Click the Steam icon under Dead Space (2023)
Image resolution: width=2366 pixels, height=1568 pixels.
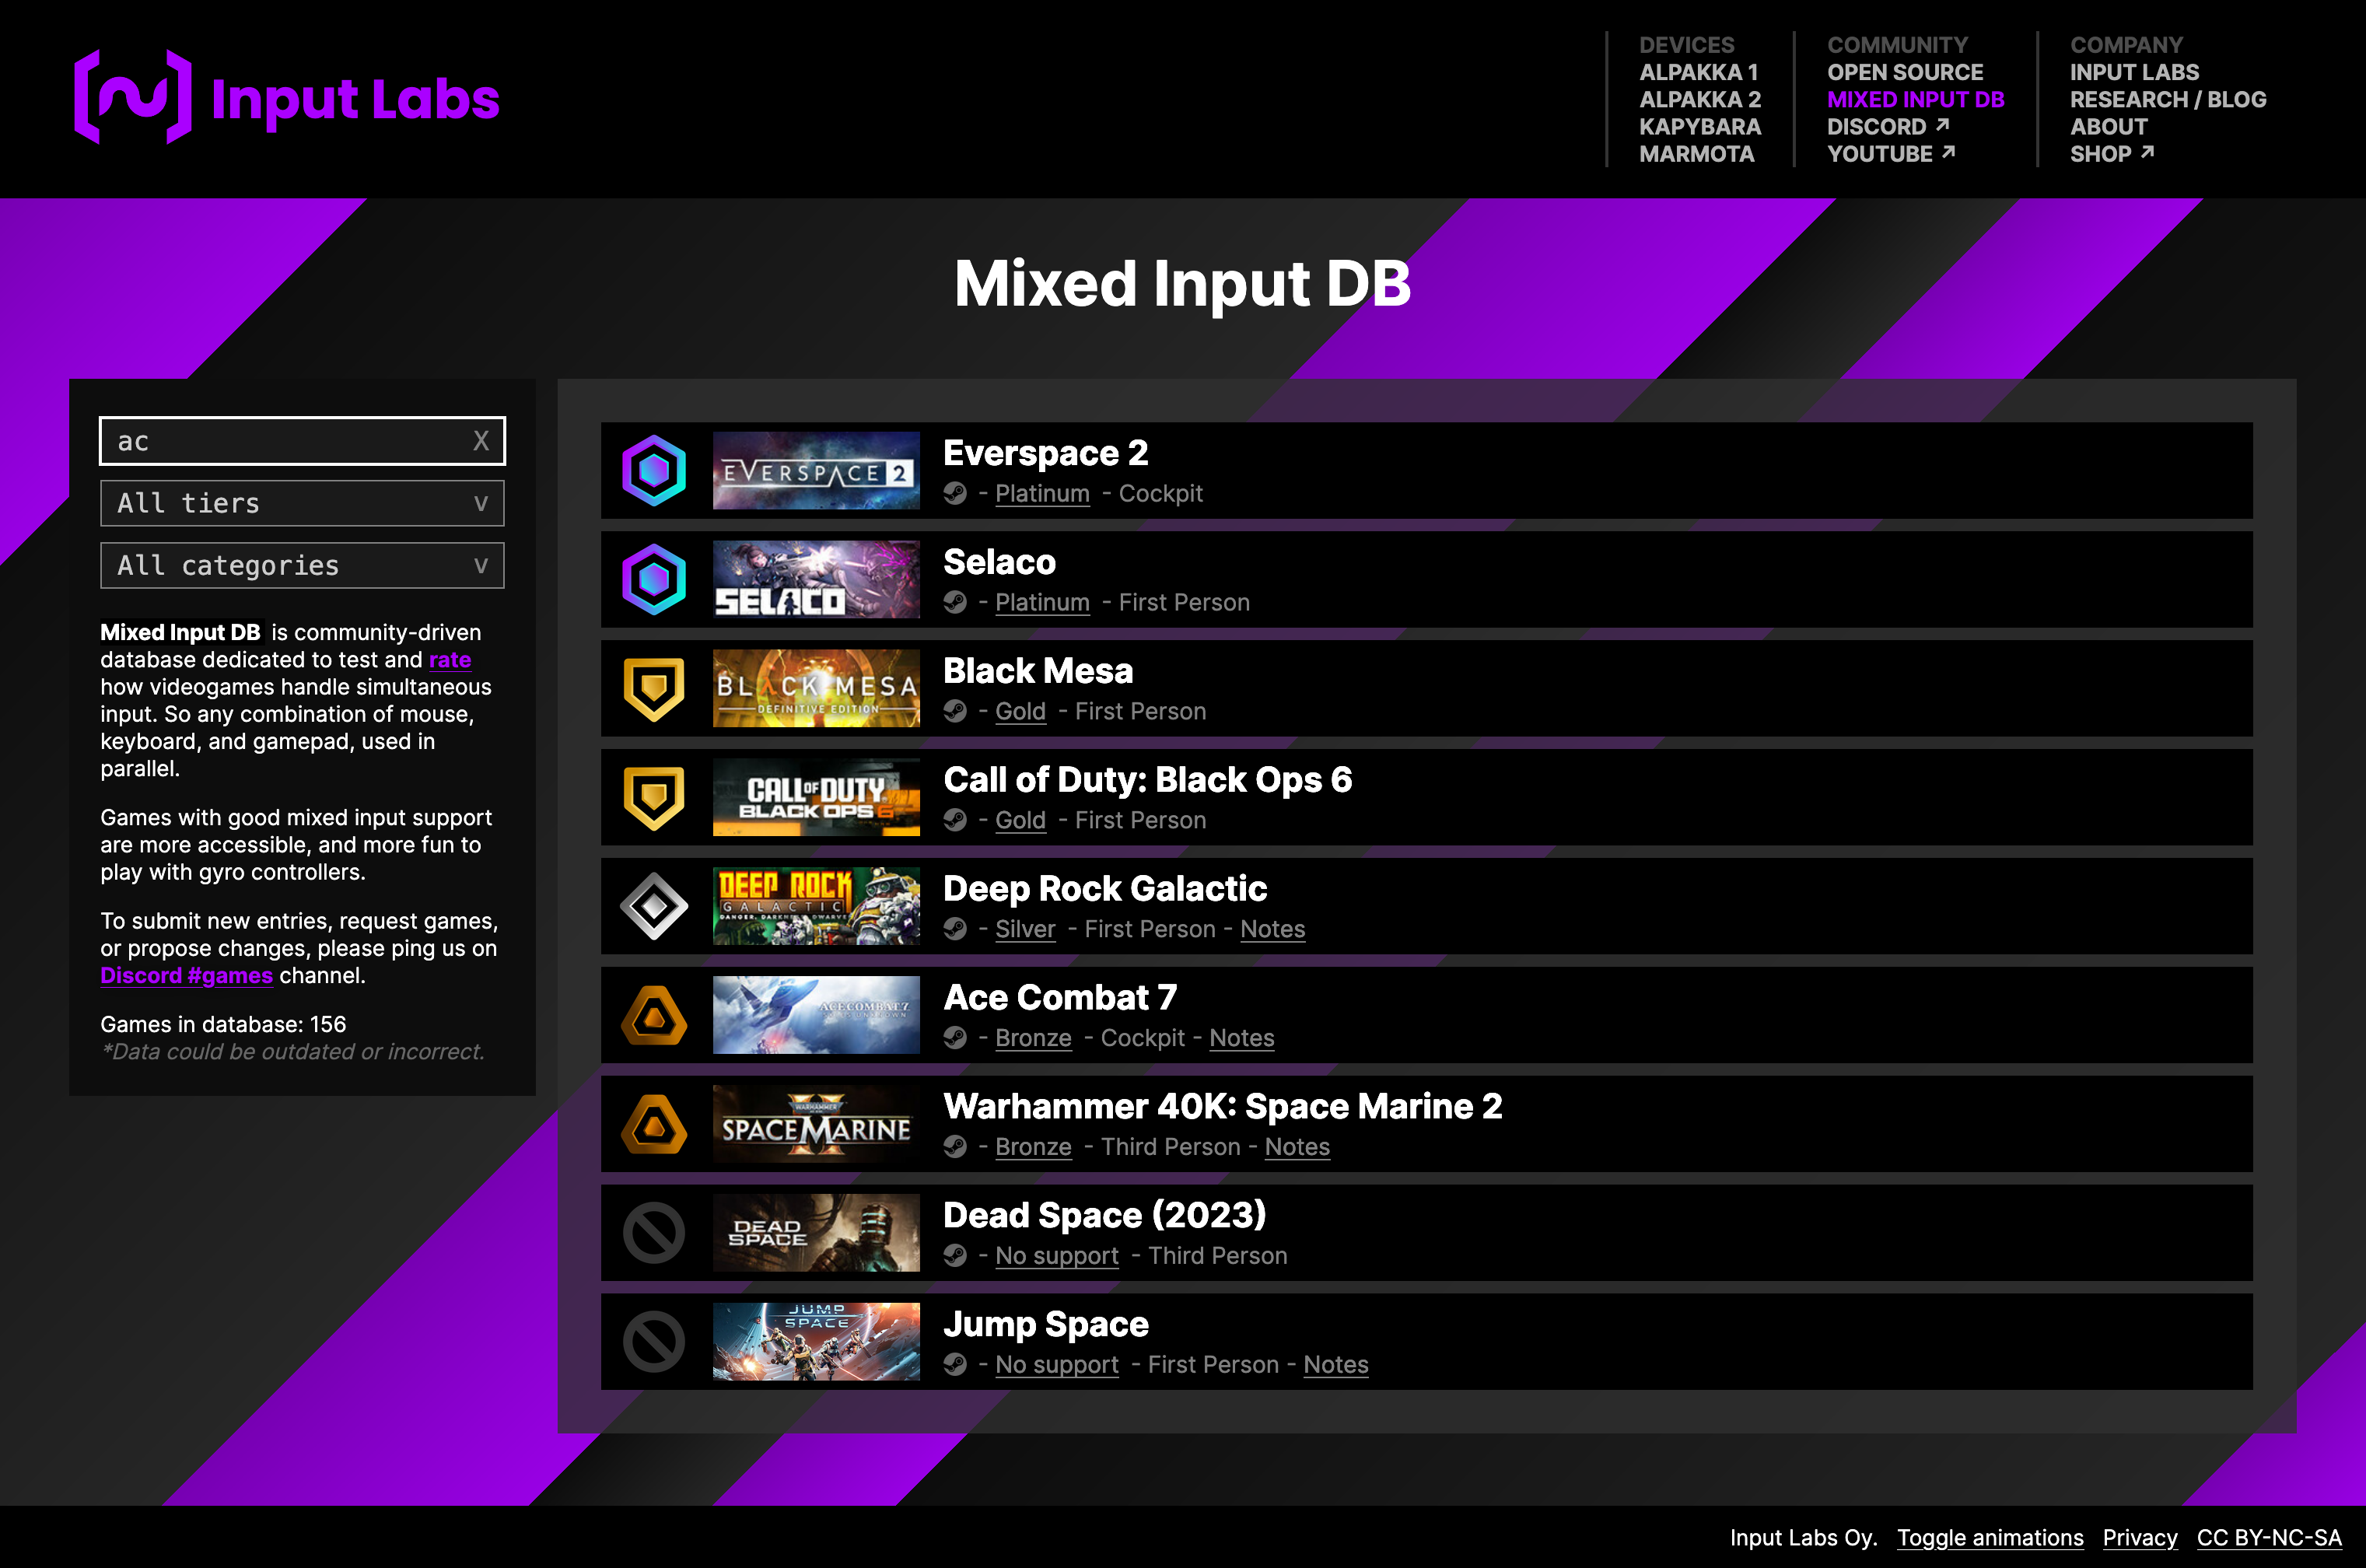coord(955,1257)
